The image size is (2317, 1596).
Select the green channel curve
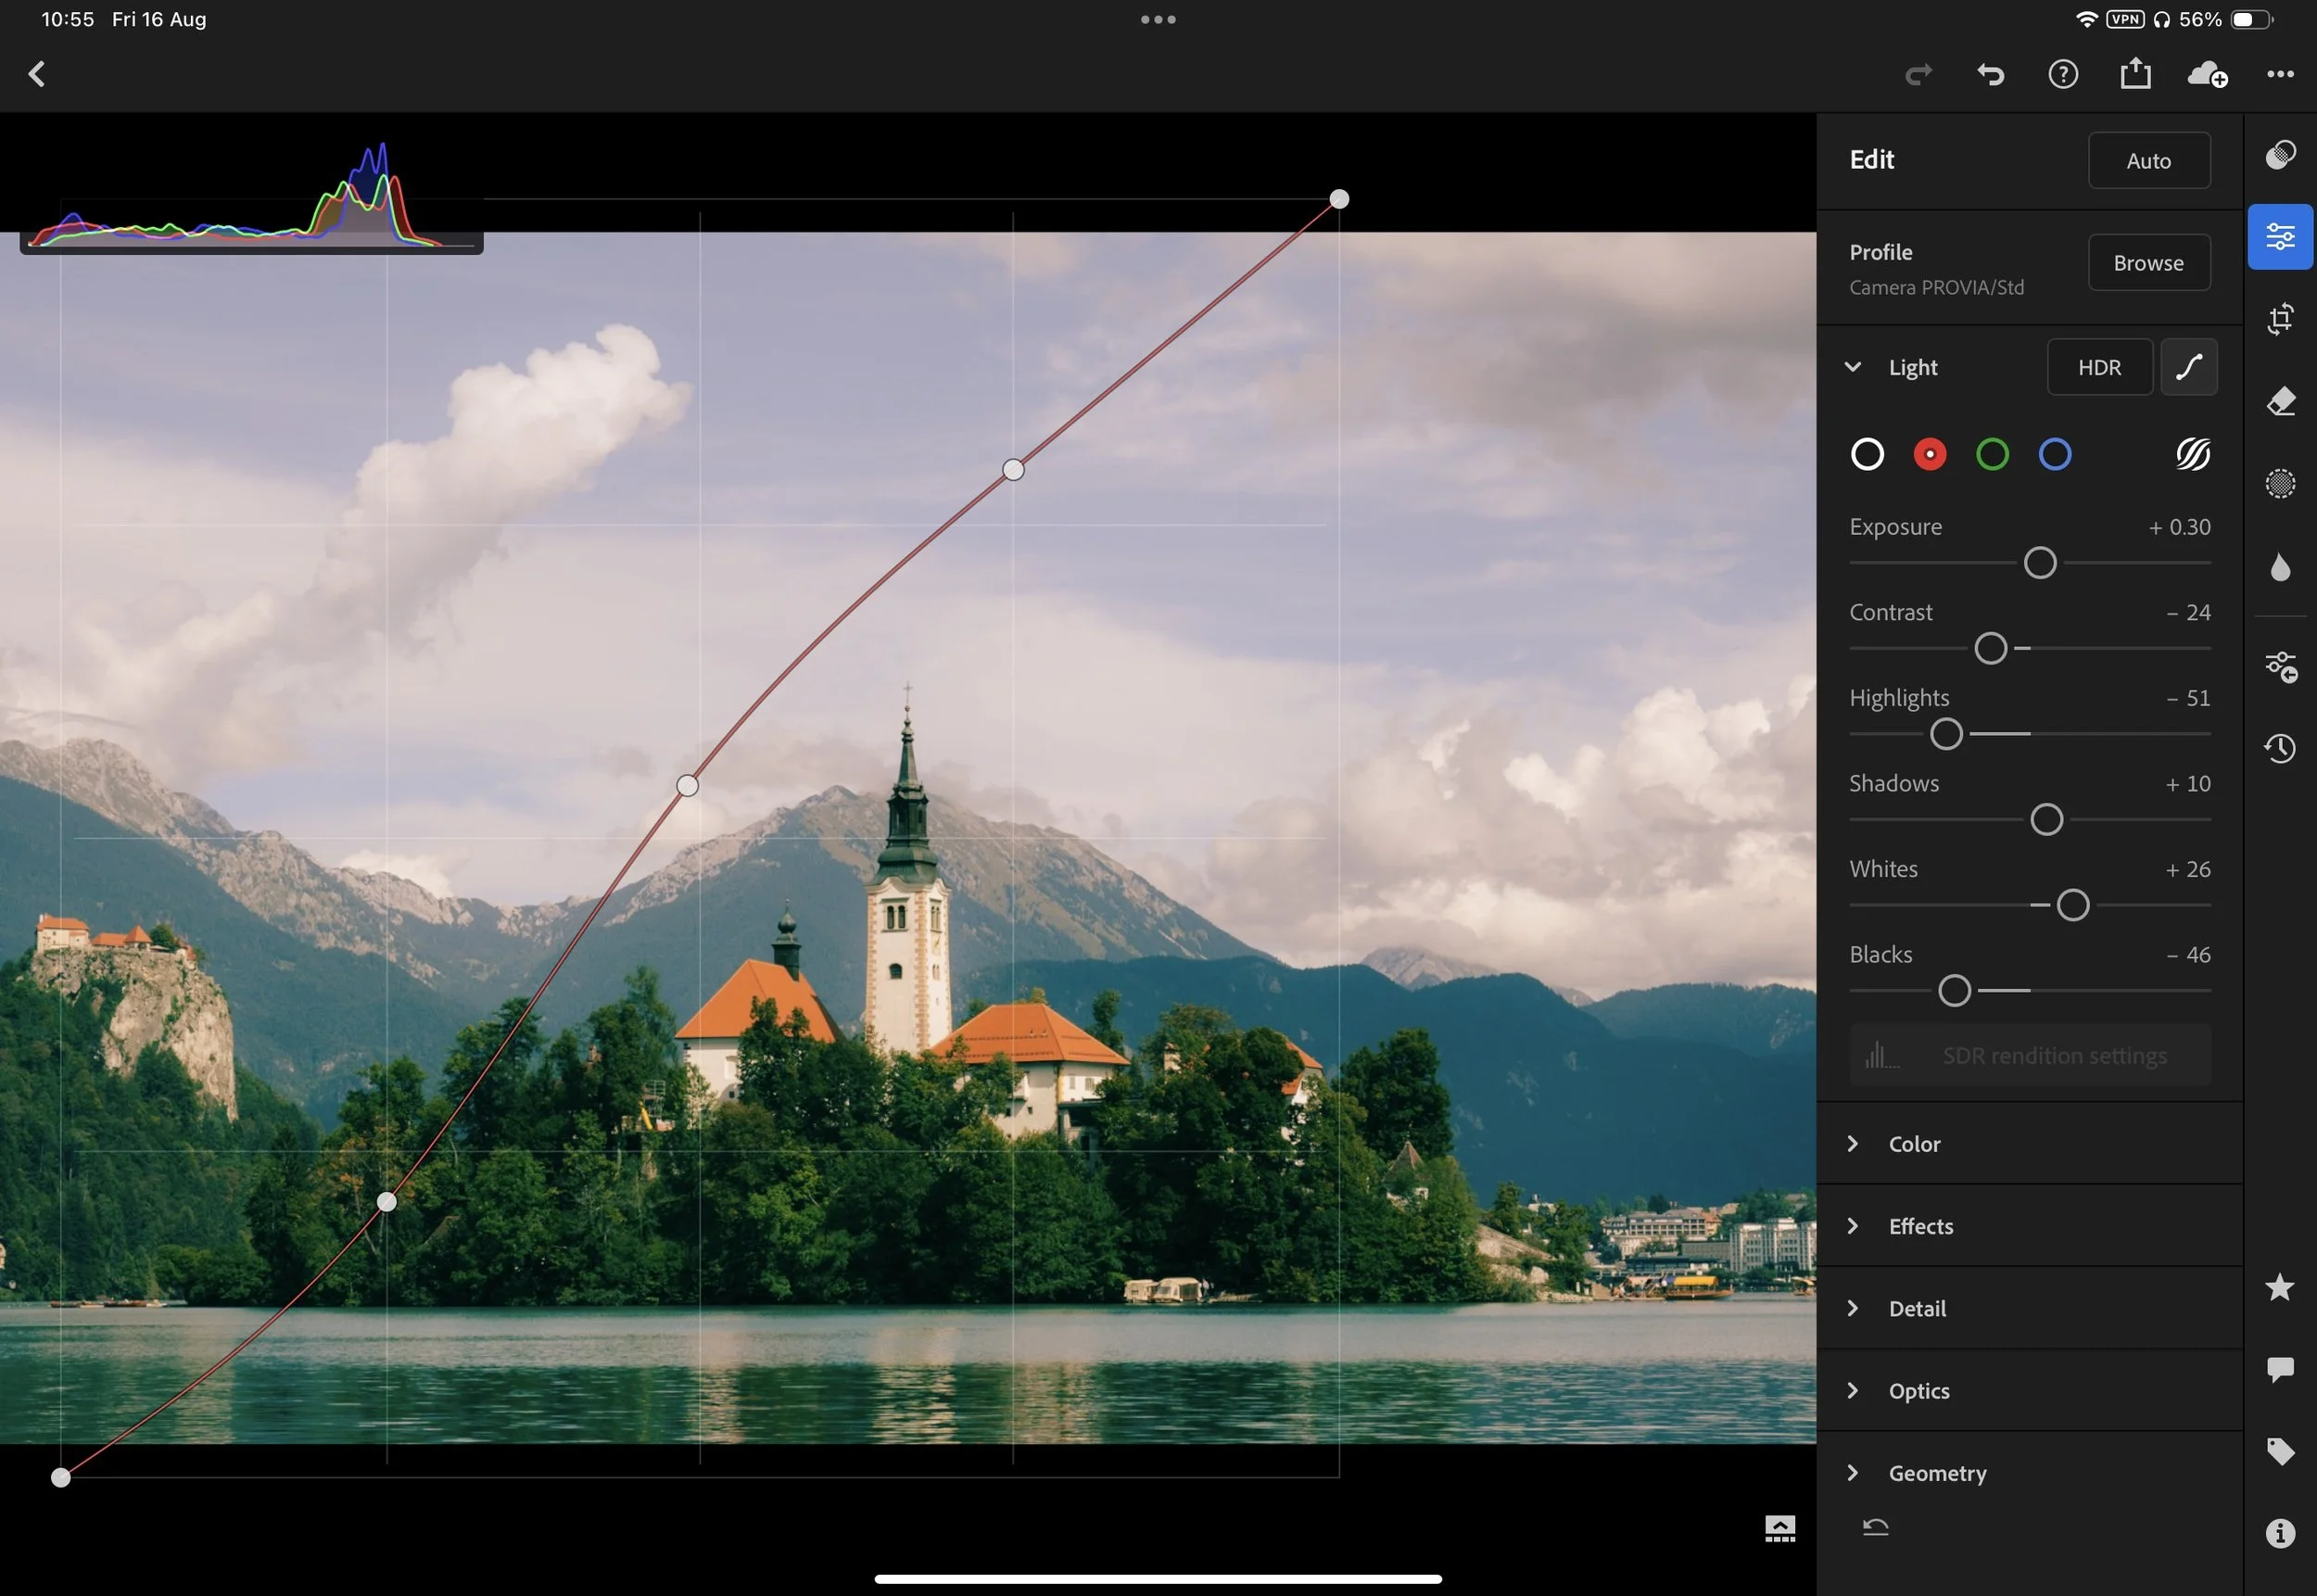point(1992,455)
